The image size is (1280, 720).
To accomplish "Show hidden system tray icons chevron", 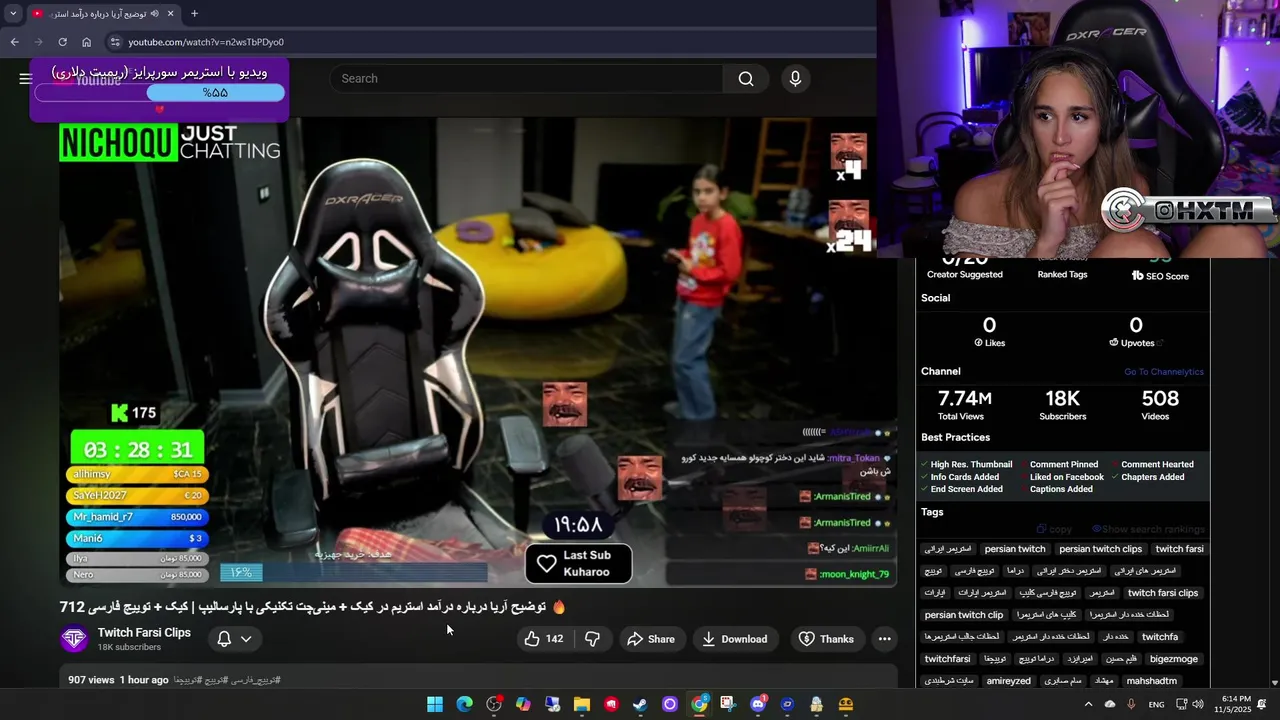I will click(x=1089, y=704).
